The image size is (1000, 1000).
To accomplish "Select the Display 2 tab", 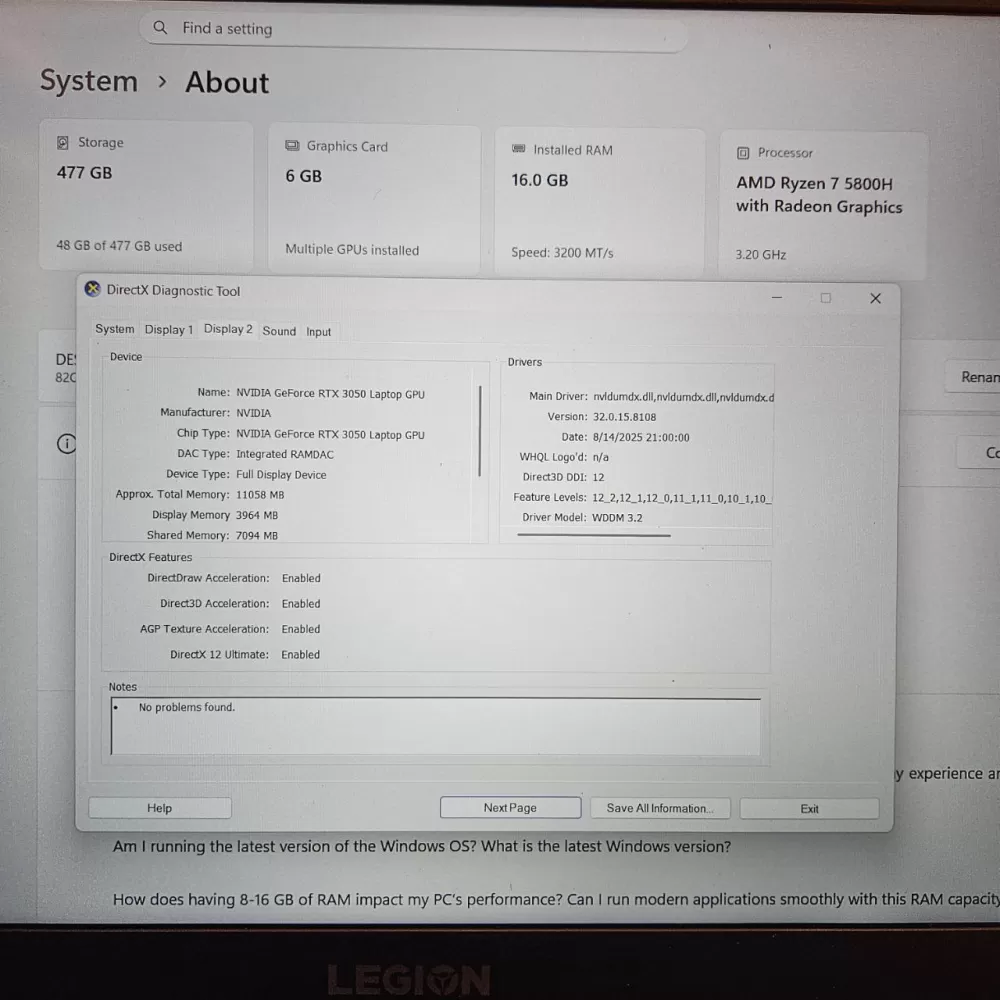I will [228, 329].
